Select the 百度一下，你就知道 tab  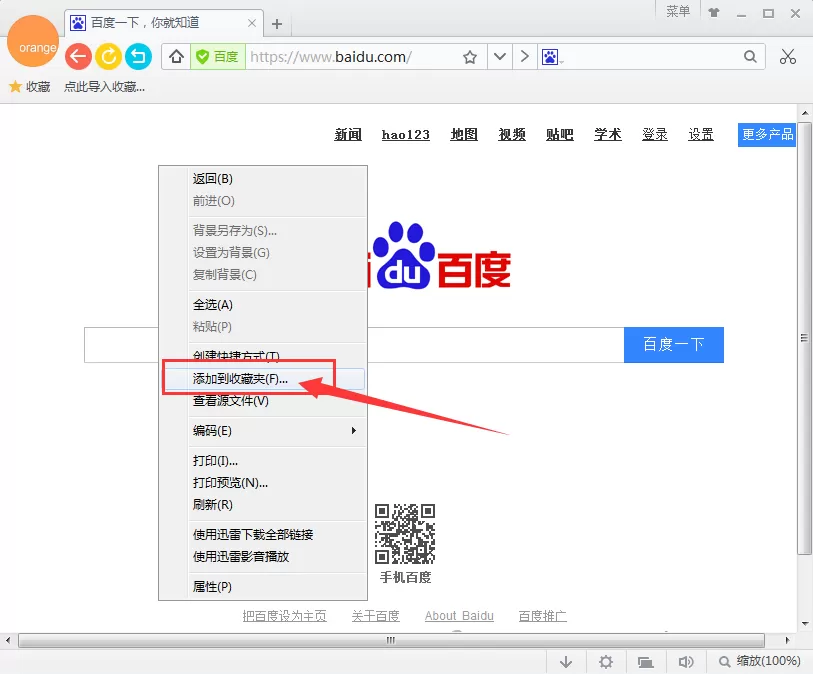coord(164,23)
